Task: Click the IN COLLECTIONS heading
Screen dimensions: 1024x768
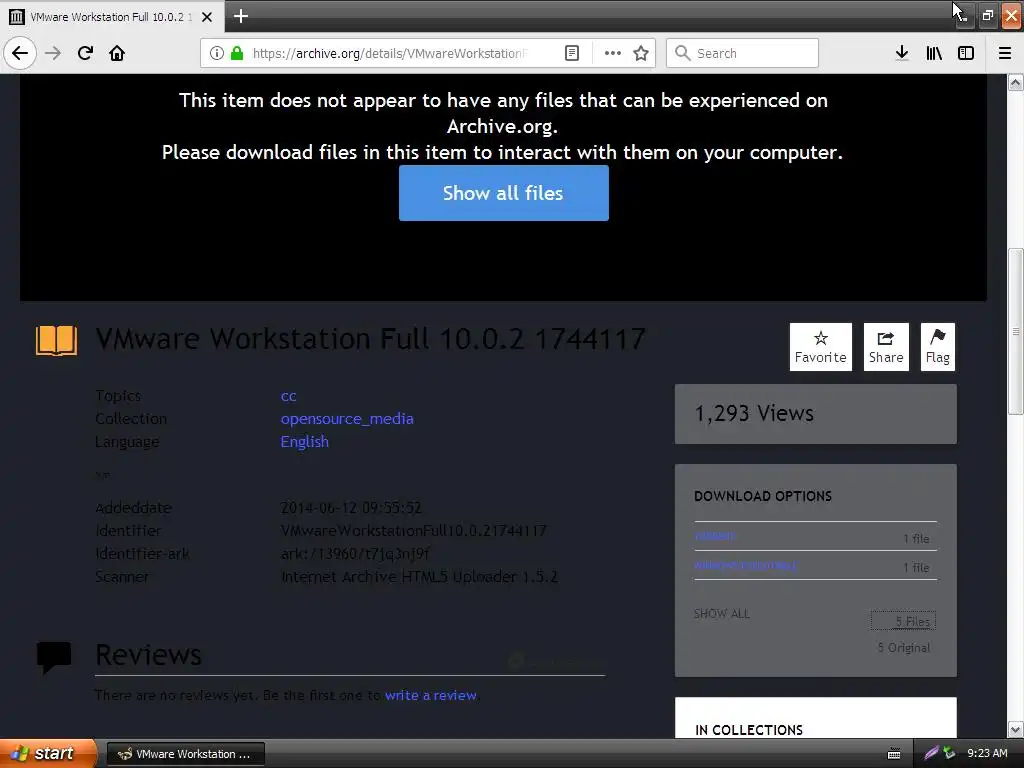Action: click(x=749, y=730)
